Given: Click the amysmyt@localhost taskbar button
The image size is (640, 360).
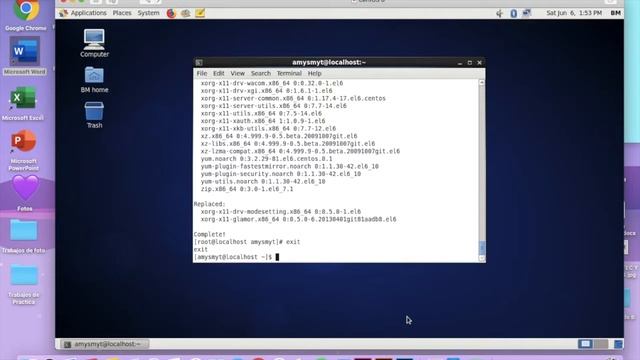Looking at the screenshot, I should tap(104, 344).
